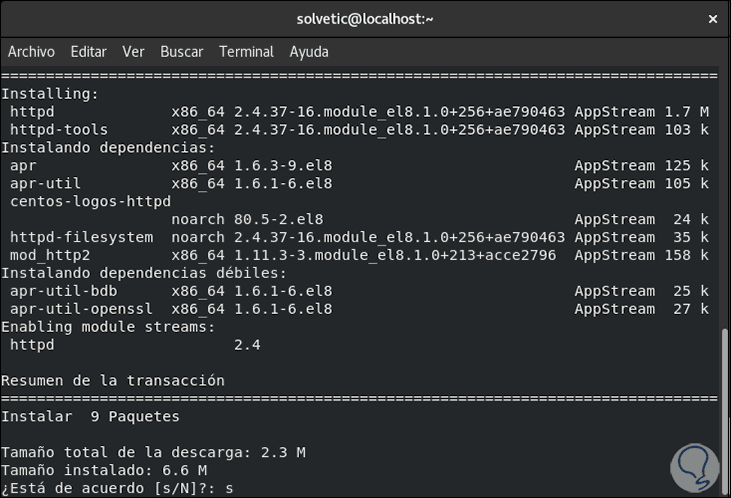Screen dimensions: 731x498
Task: Click the 'Instalar 9 Paquetes' line
Action: pyautogui.click(x=90, y=416)
